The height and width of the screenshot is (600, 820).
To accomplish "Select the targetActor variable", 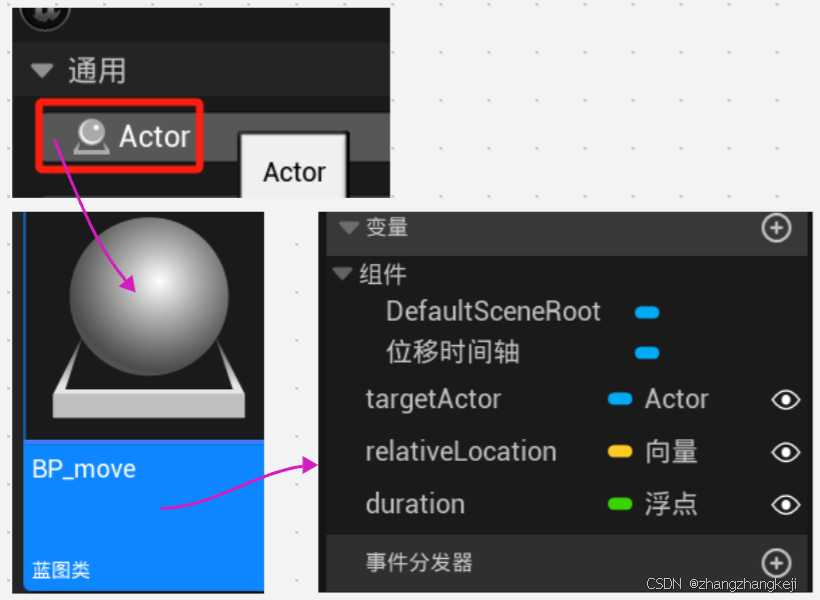I will click(433, 400).
